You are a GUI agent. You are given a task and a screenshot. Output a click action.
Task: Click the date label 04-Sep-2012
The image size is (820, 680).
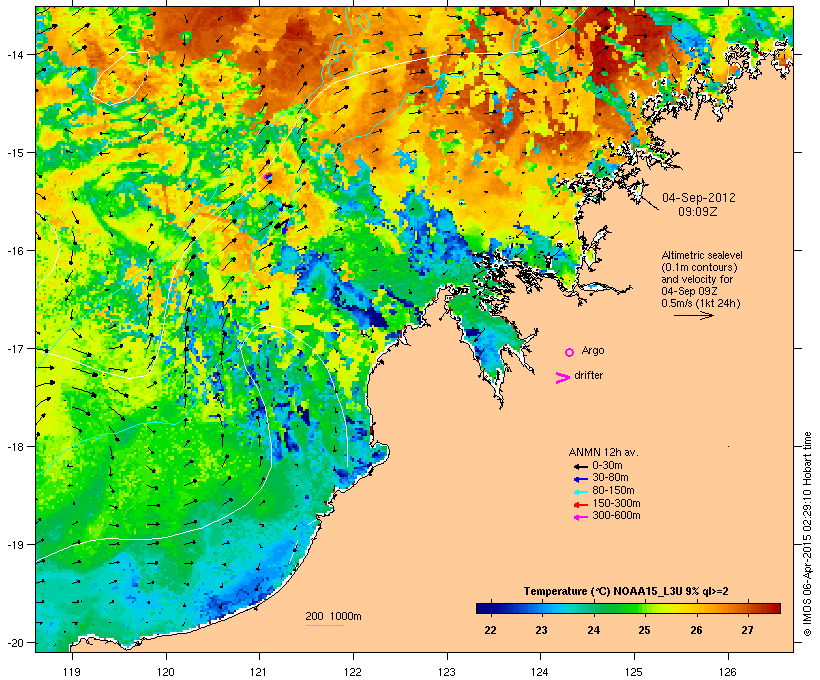pyautogui.click(x=699, y=198)
